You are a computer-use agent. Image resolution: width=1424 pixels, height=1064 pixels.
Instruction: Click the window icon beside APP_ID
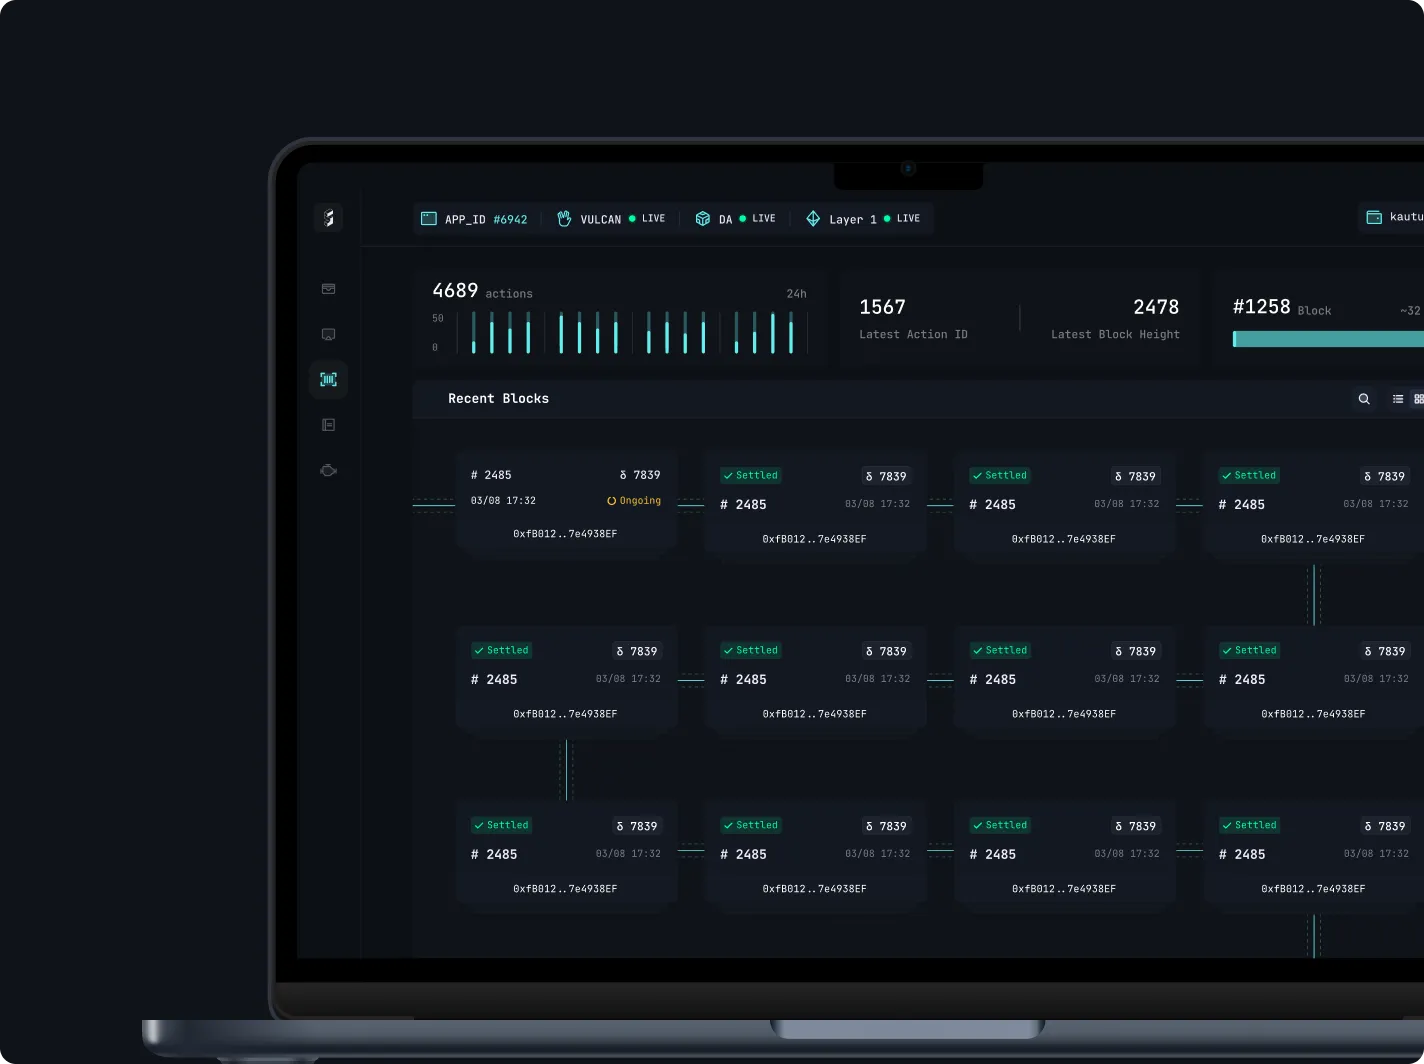[x=429, y=218]
